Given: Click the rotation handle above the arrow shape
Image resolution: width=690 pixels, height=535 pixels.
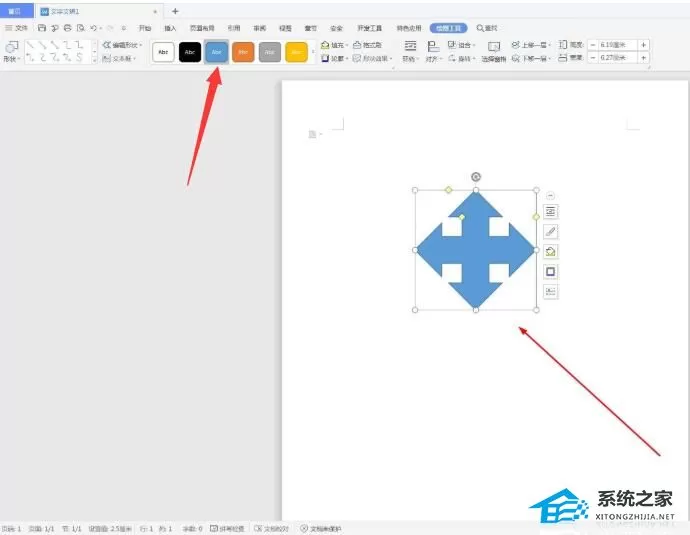Looking at the screenshot, I should pos(476,177).
